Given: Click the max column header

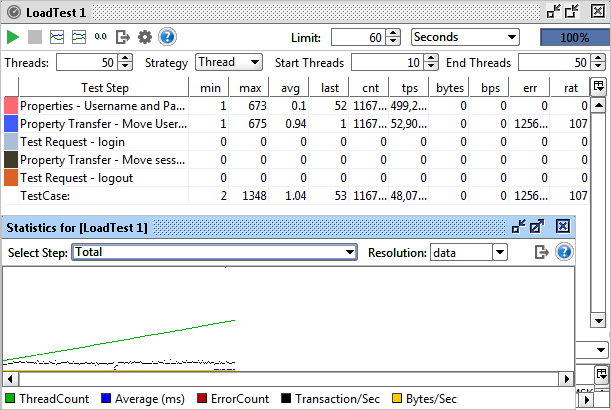Looking at the screenshot, I should (x=250, y=87).
